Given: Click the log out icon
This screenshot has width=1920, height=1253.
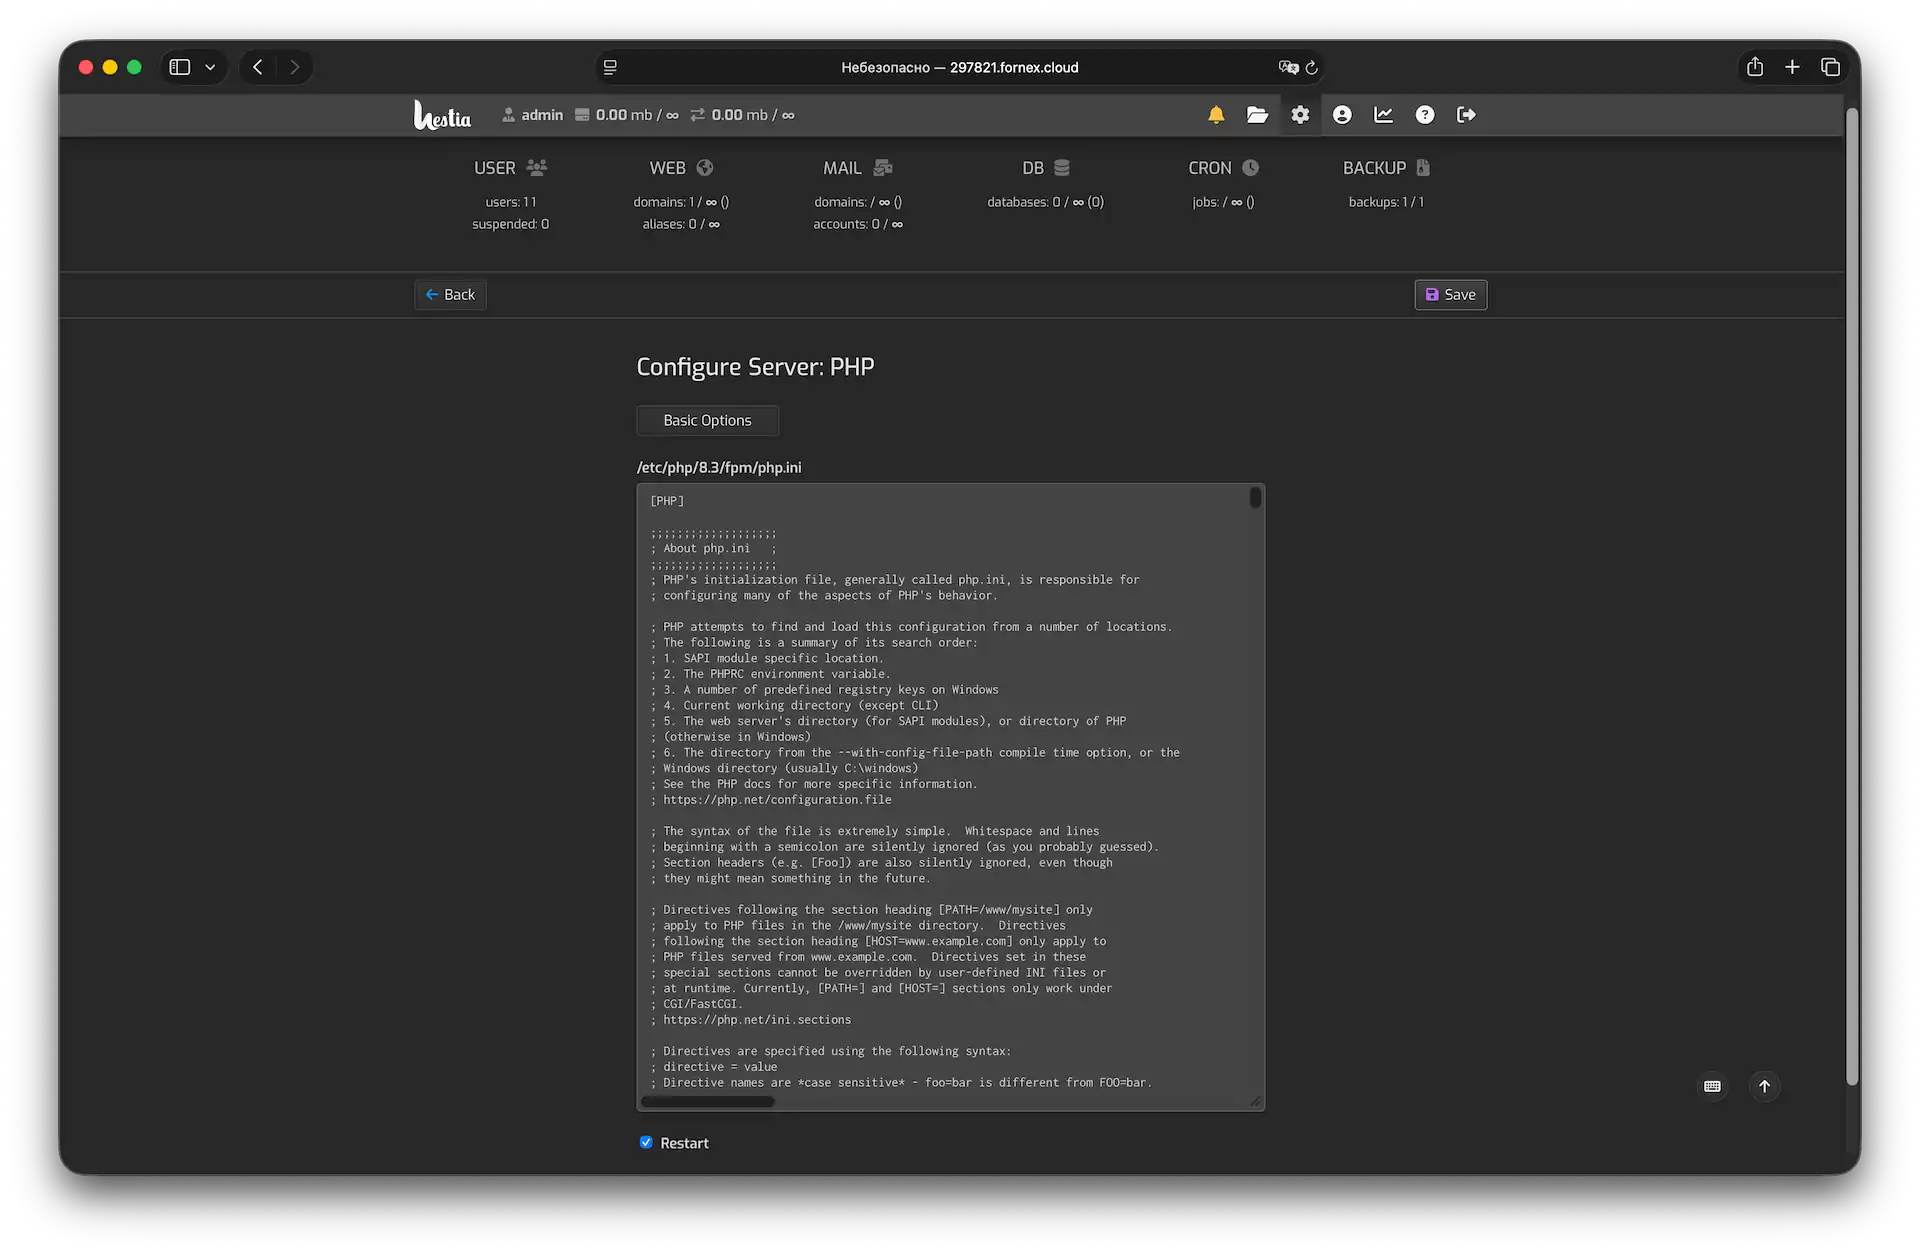Looking at the screenshot, I should (x=1467, y=115).
